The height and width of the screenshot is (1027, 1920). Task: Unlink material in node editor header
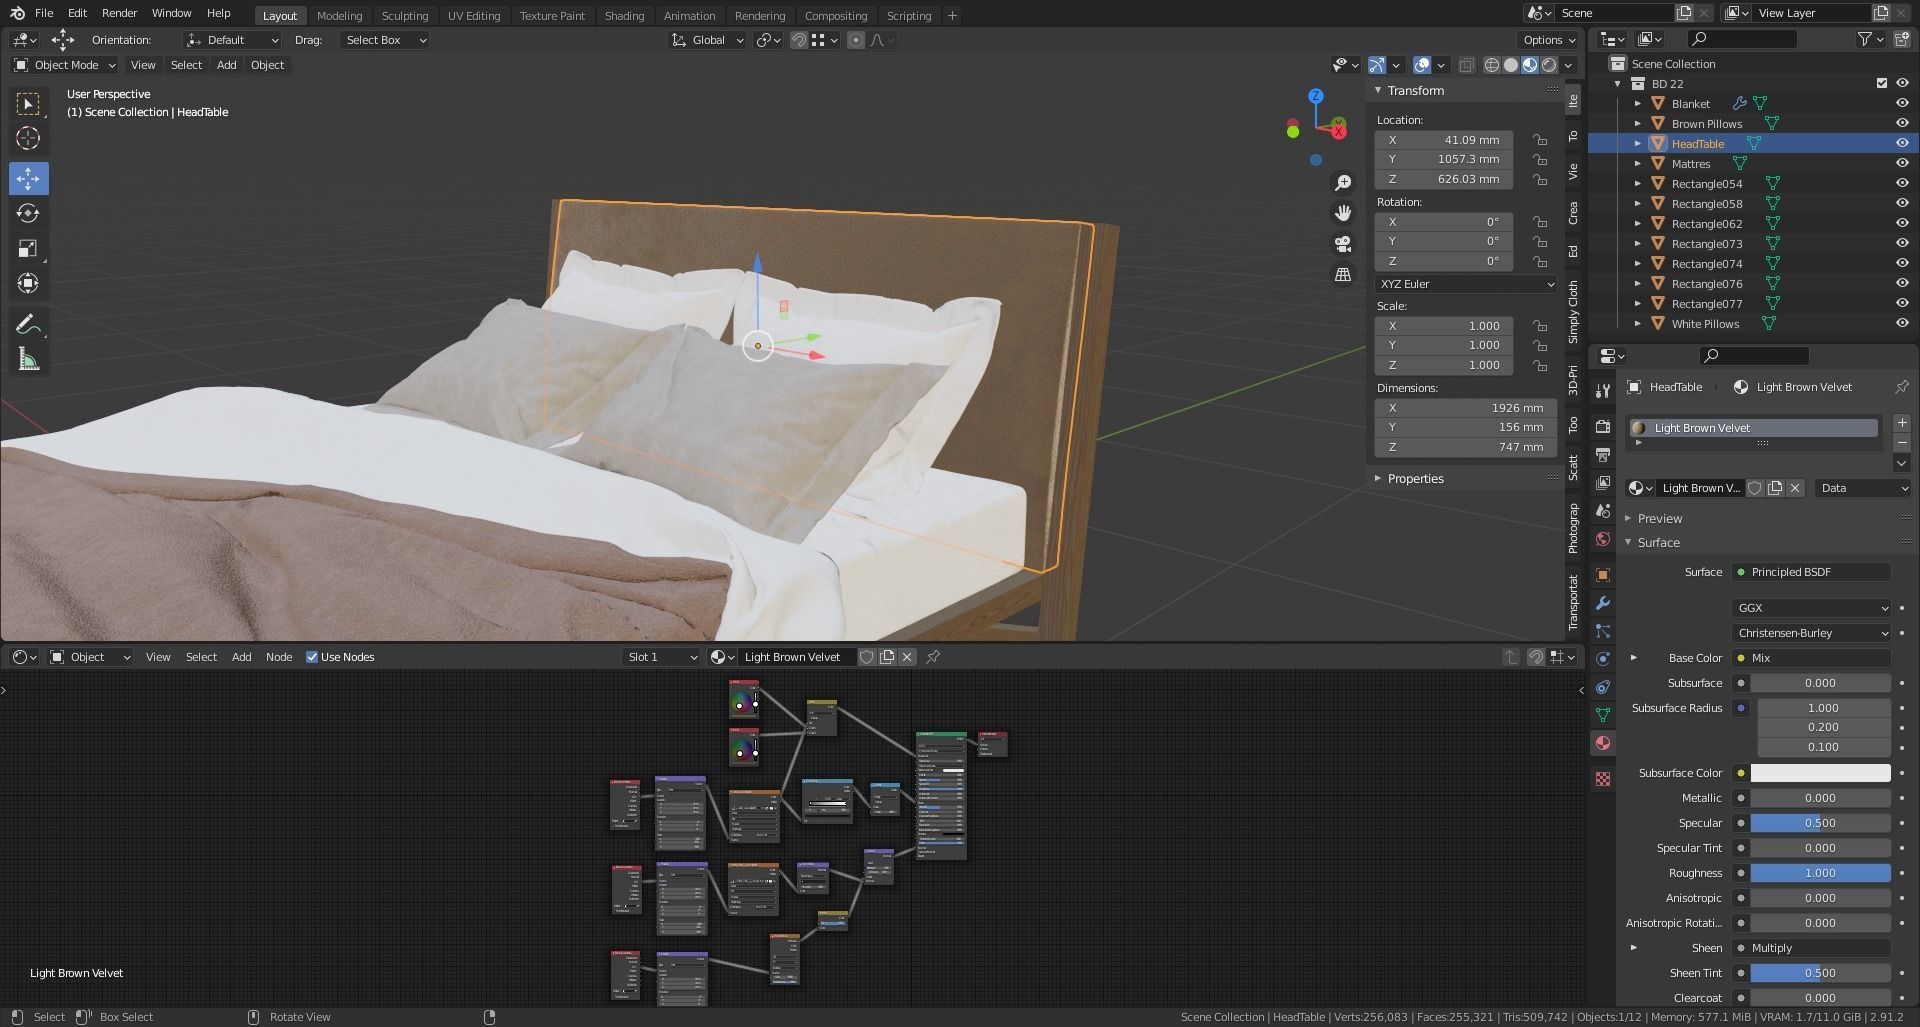point(907,657)
